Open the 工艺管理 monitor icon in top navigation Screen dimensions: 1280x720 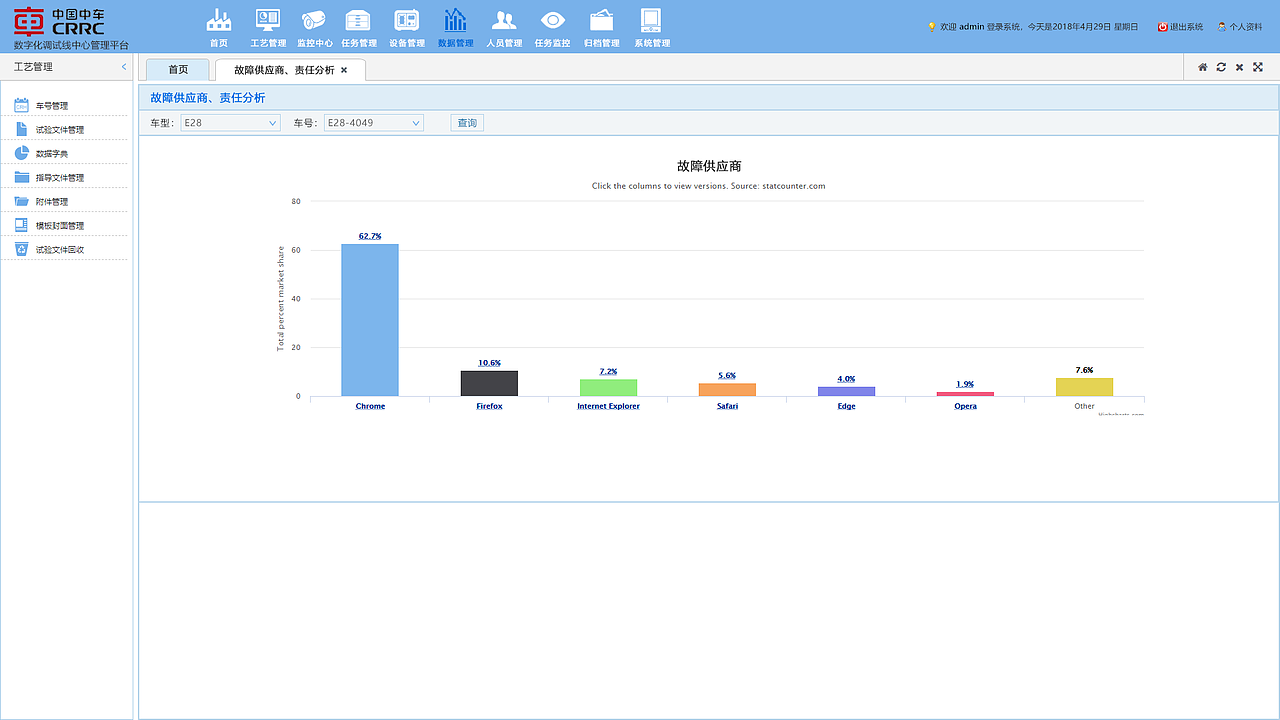(x=267, y=20)
